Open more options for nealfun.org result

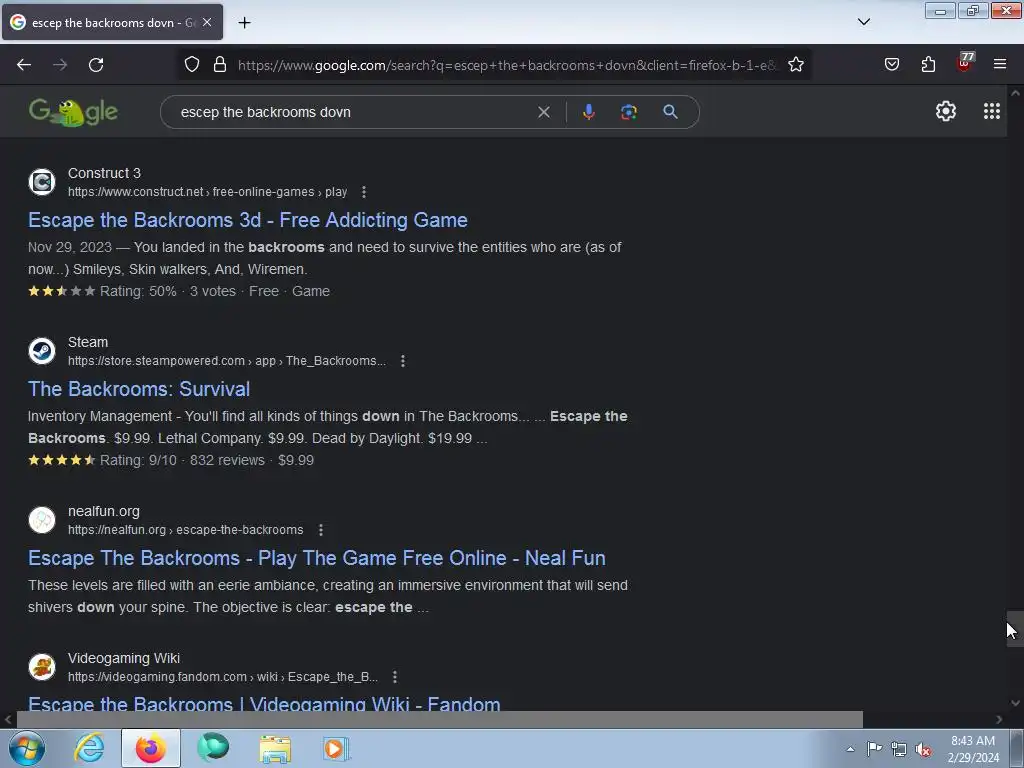(x=321, y=530)
